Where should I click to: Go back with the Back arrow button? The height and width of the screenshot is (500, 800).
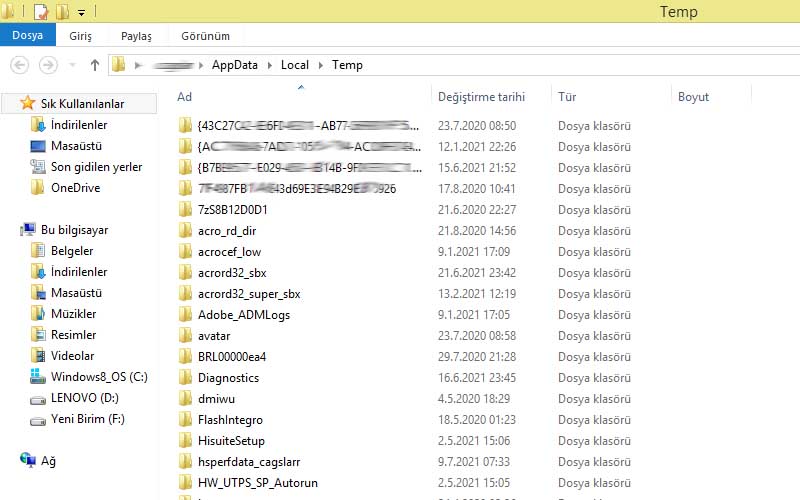19,65
